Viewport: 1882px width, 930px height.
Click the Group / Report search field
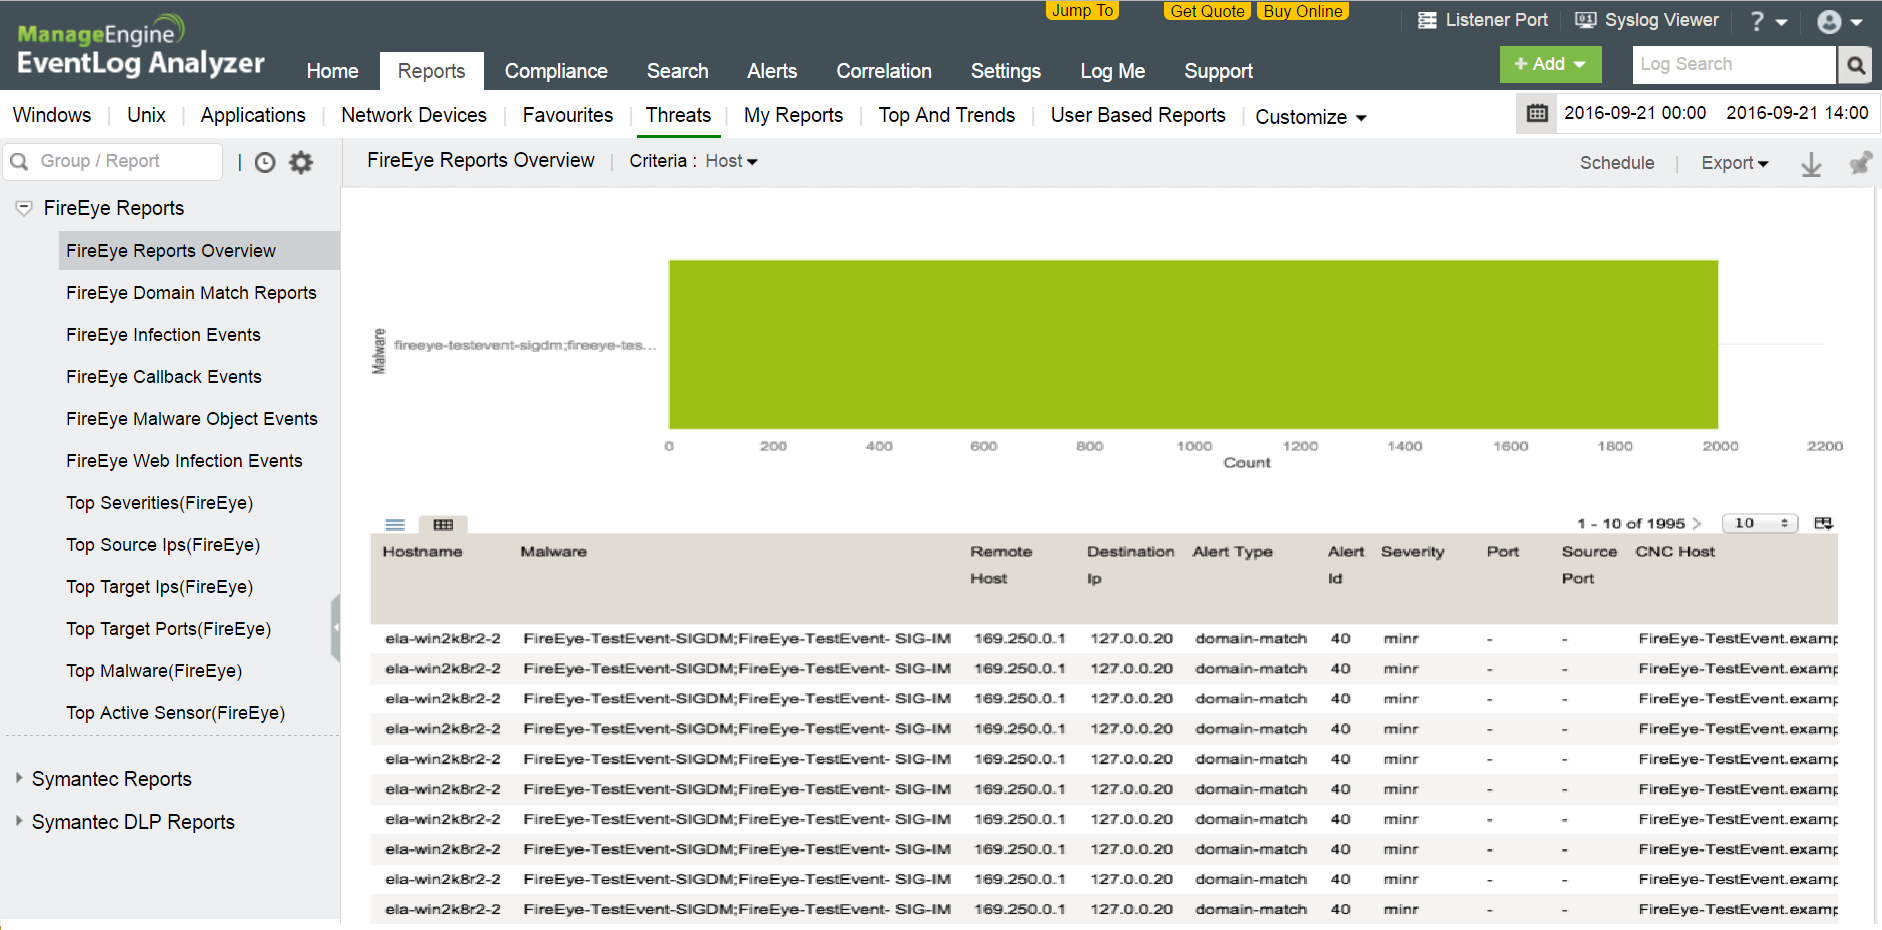[125, 161]
